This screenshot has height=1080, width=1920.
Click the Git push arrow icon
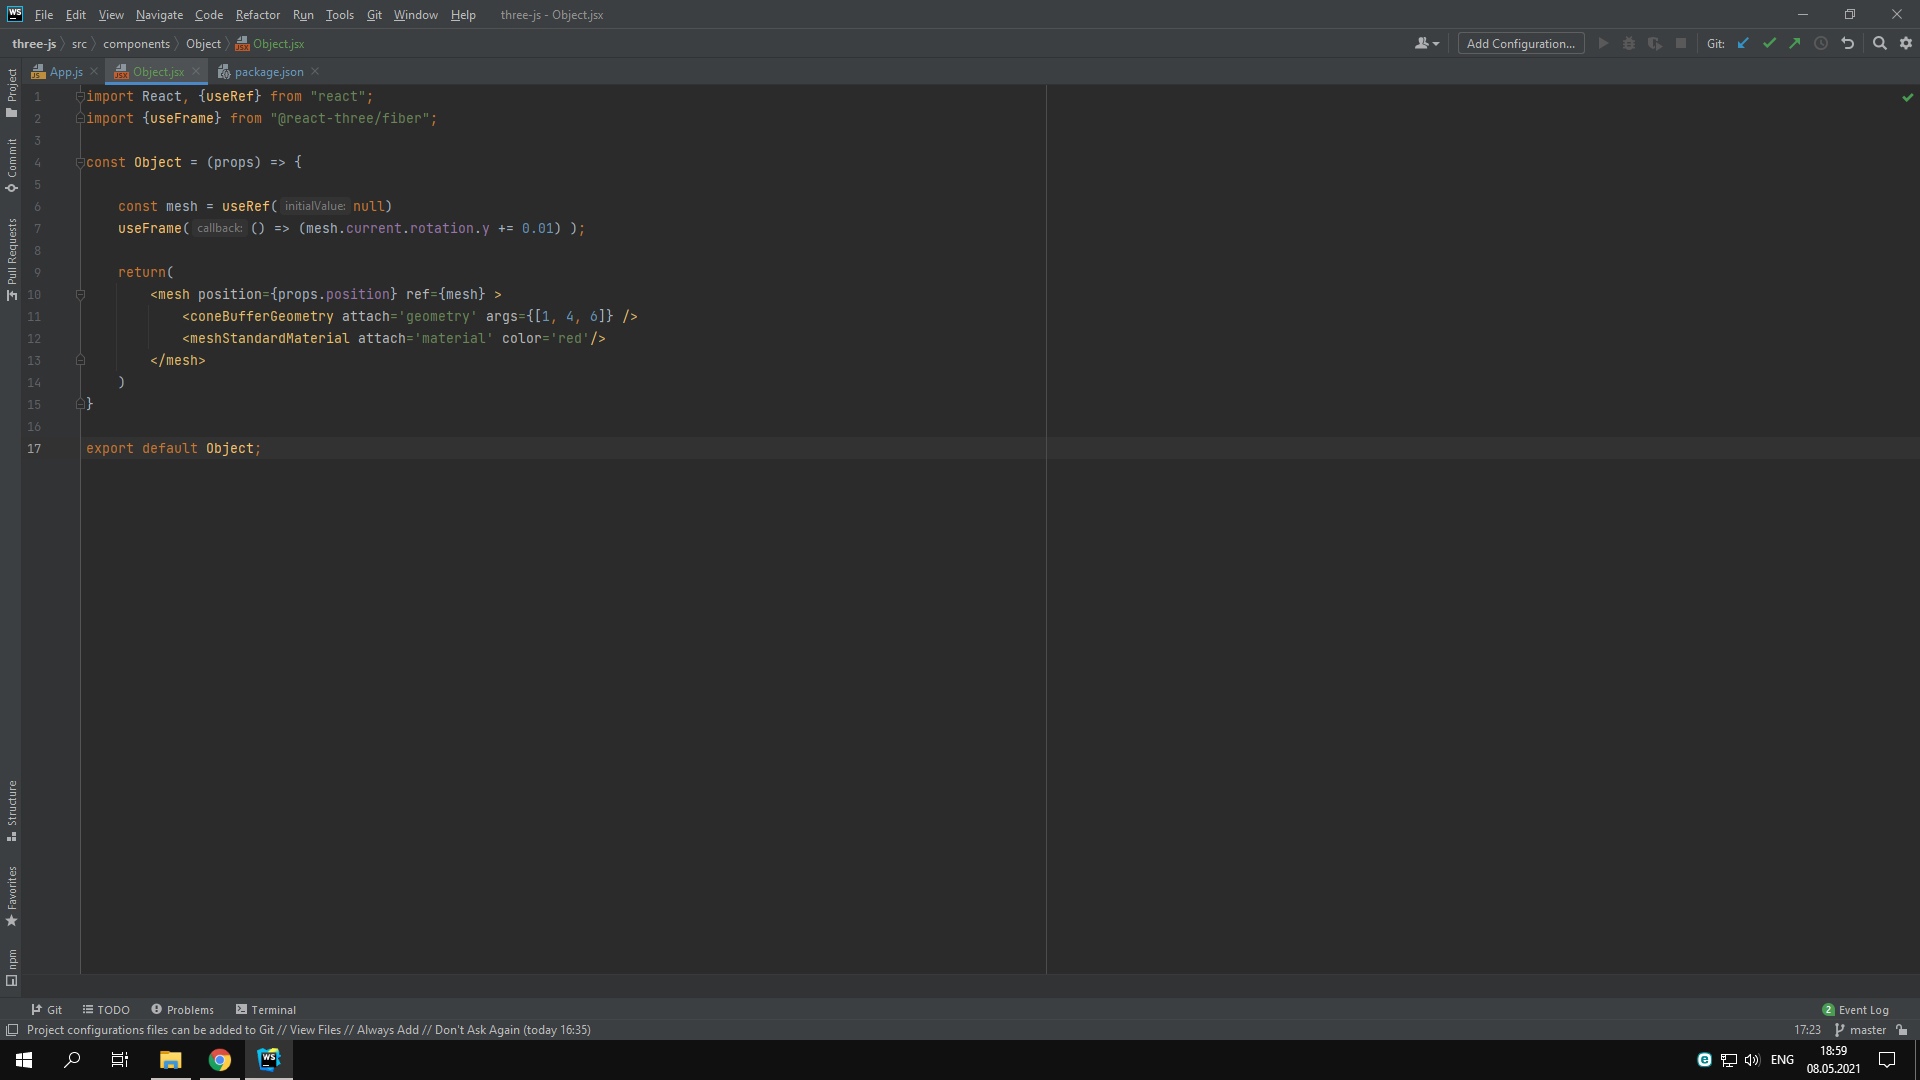1795,43
